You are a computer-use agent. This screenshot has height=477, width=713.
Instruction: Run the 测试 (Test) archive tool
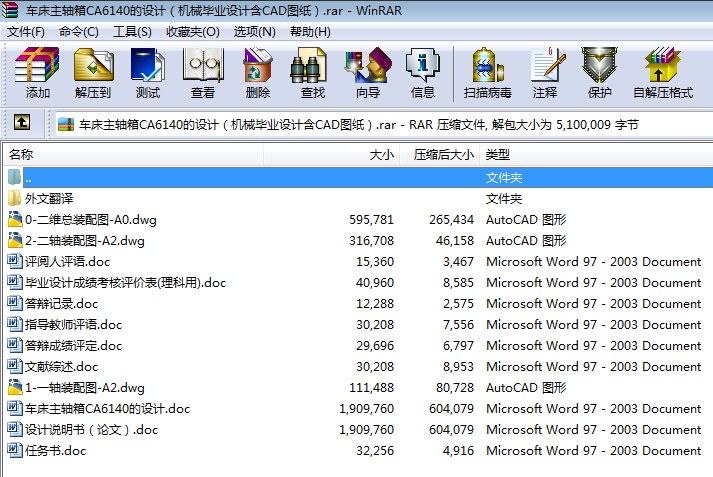pyautogui.click(x=148, y=65)
